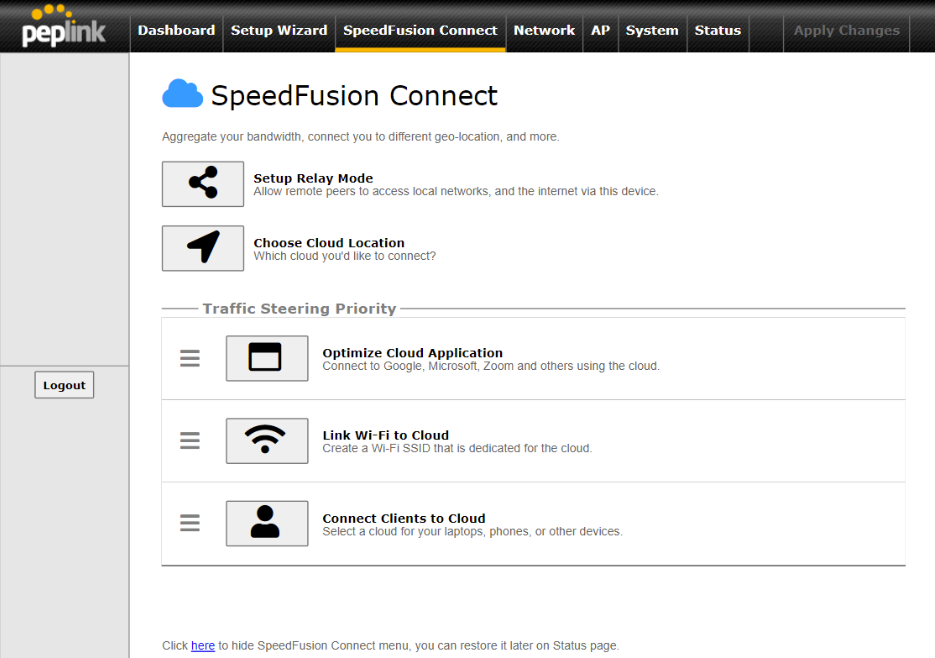Open the Status tab
The width and height of the screenshot is (935, 658).
(x=717, y=30)
